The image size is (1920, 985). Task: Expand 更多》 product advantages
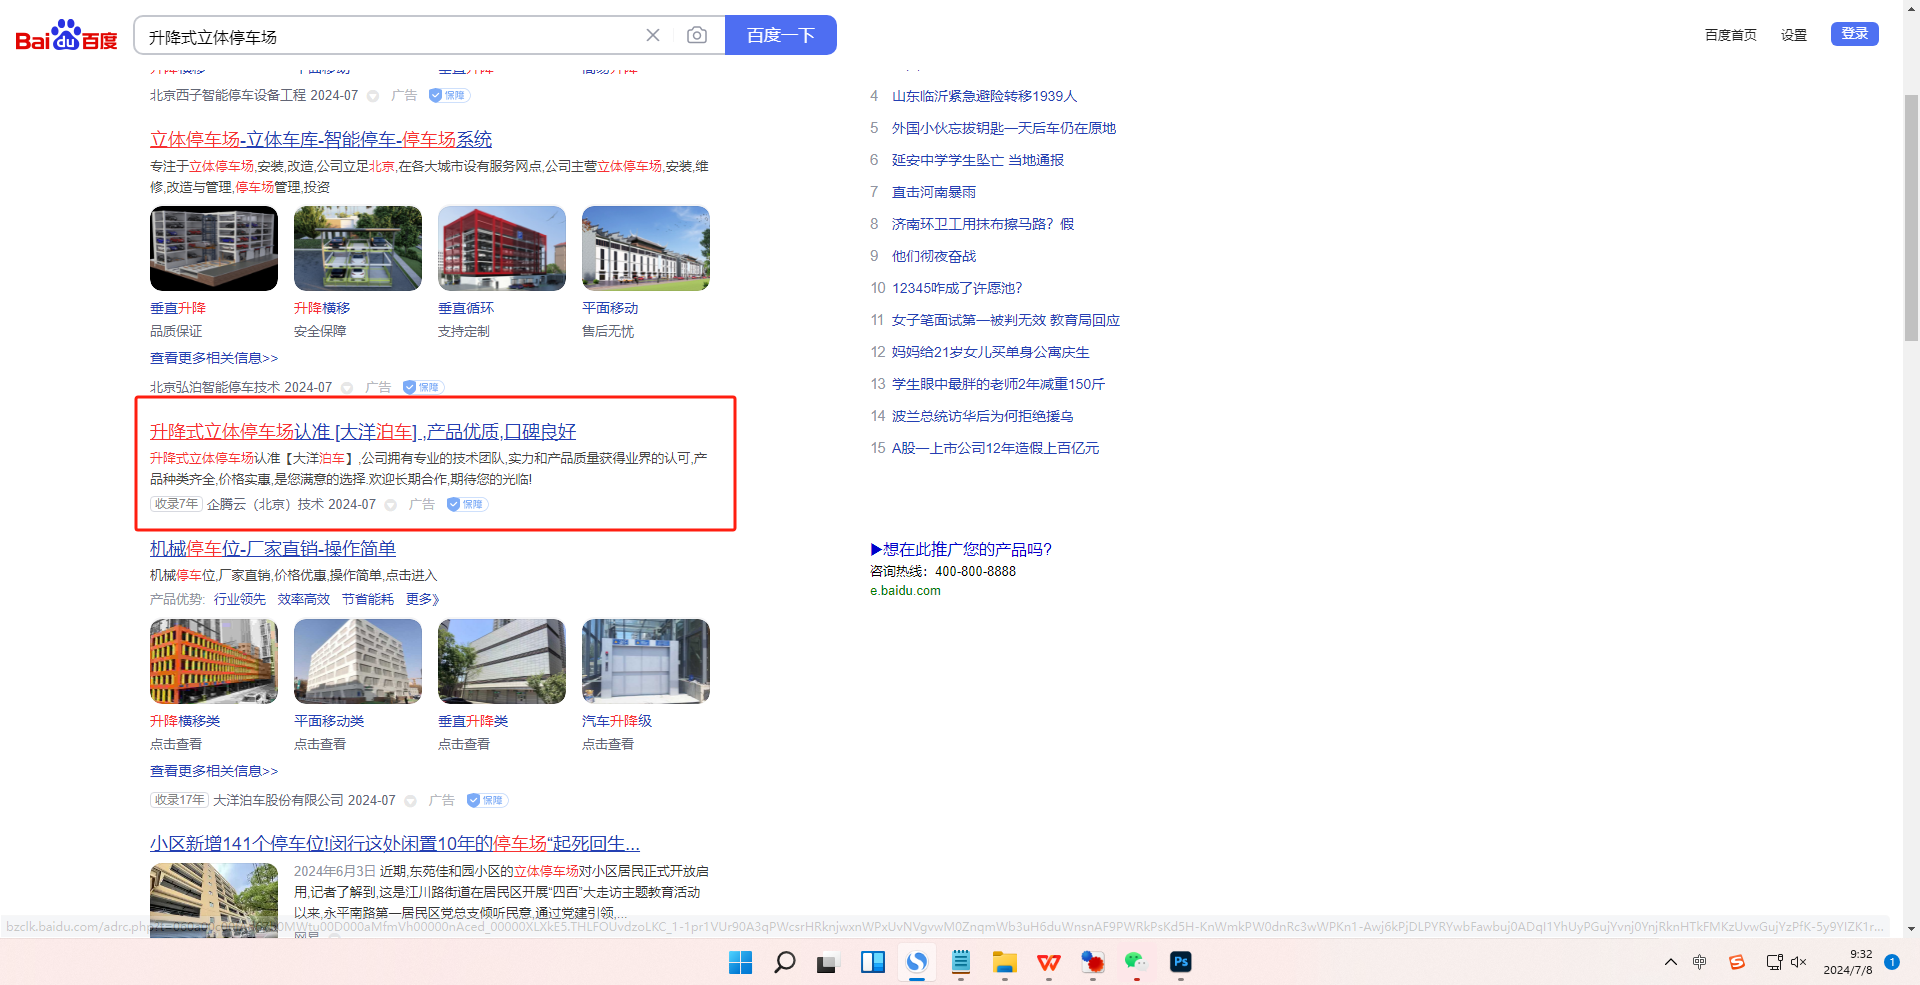[x=423, y=599]
